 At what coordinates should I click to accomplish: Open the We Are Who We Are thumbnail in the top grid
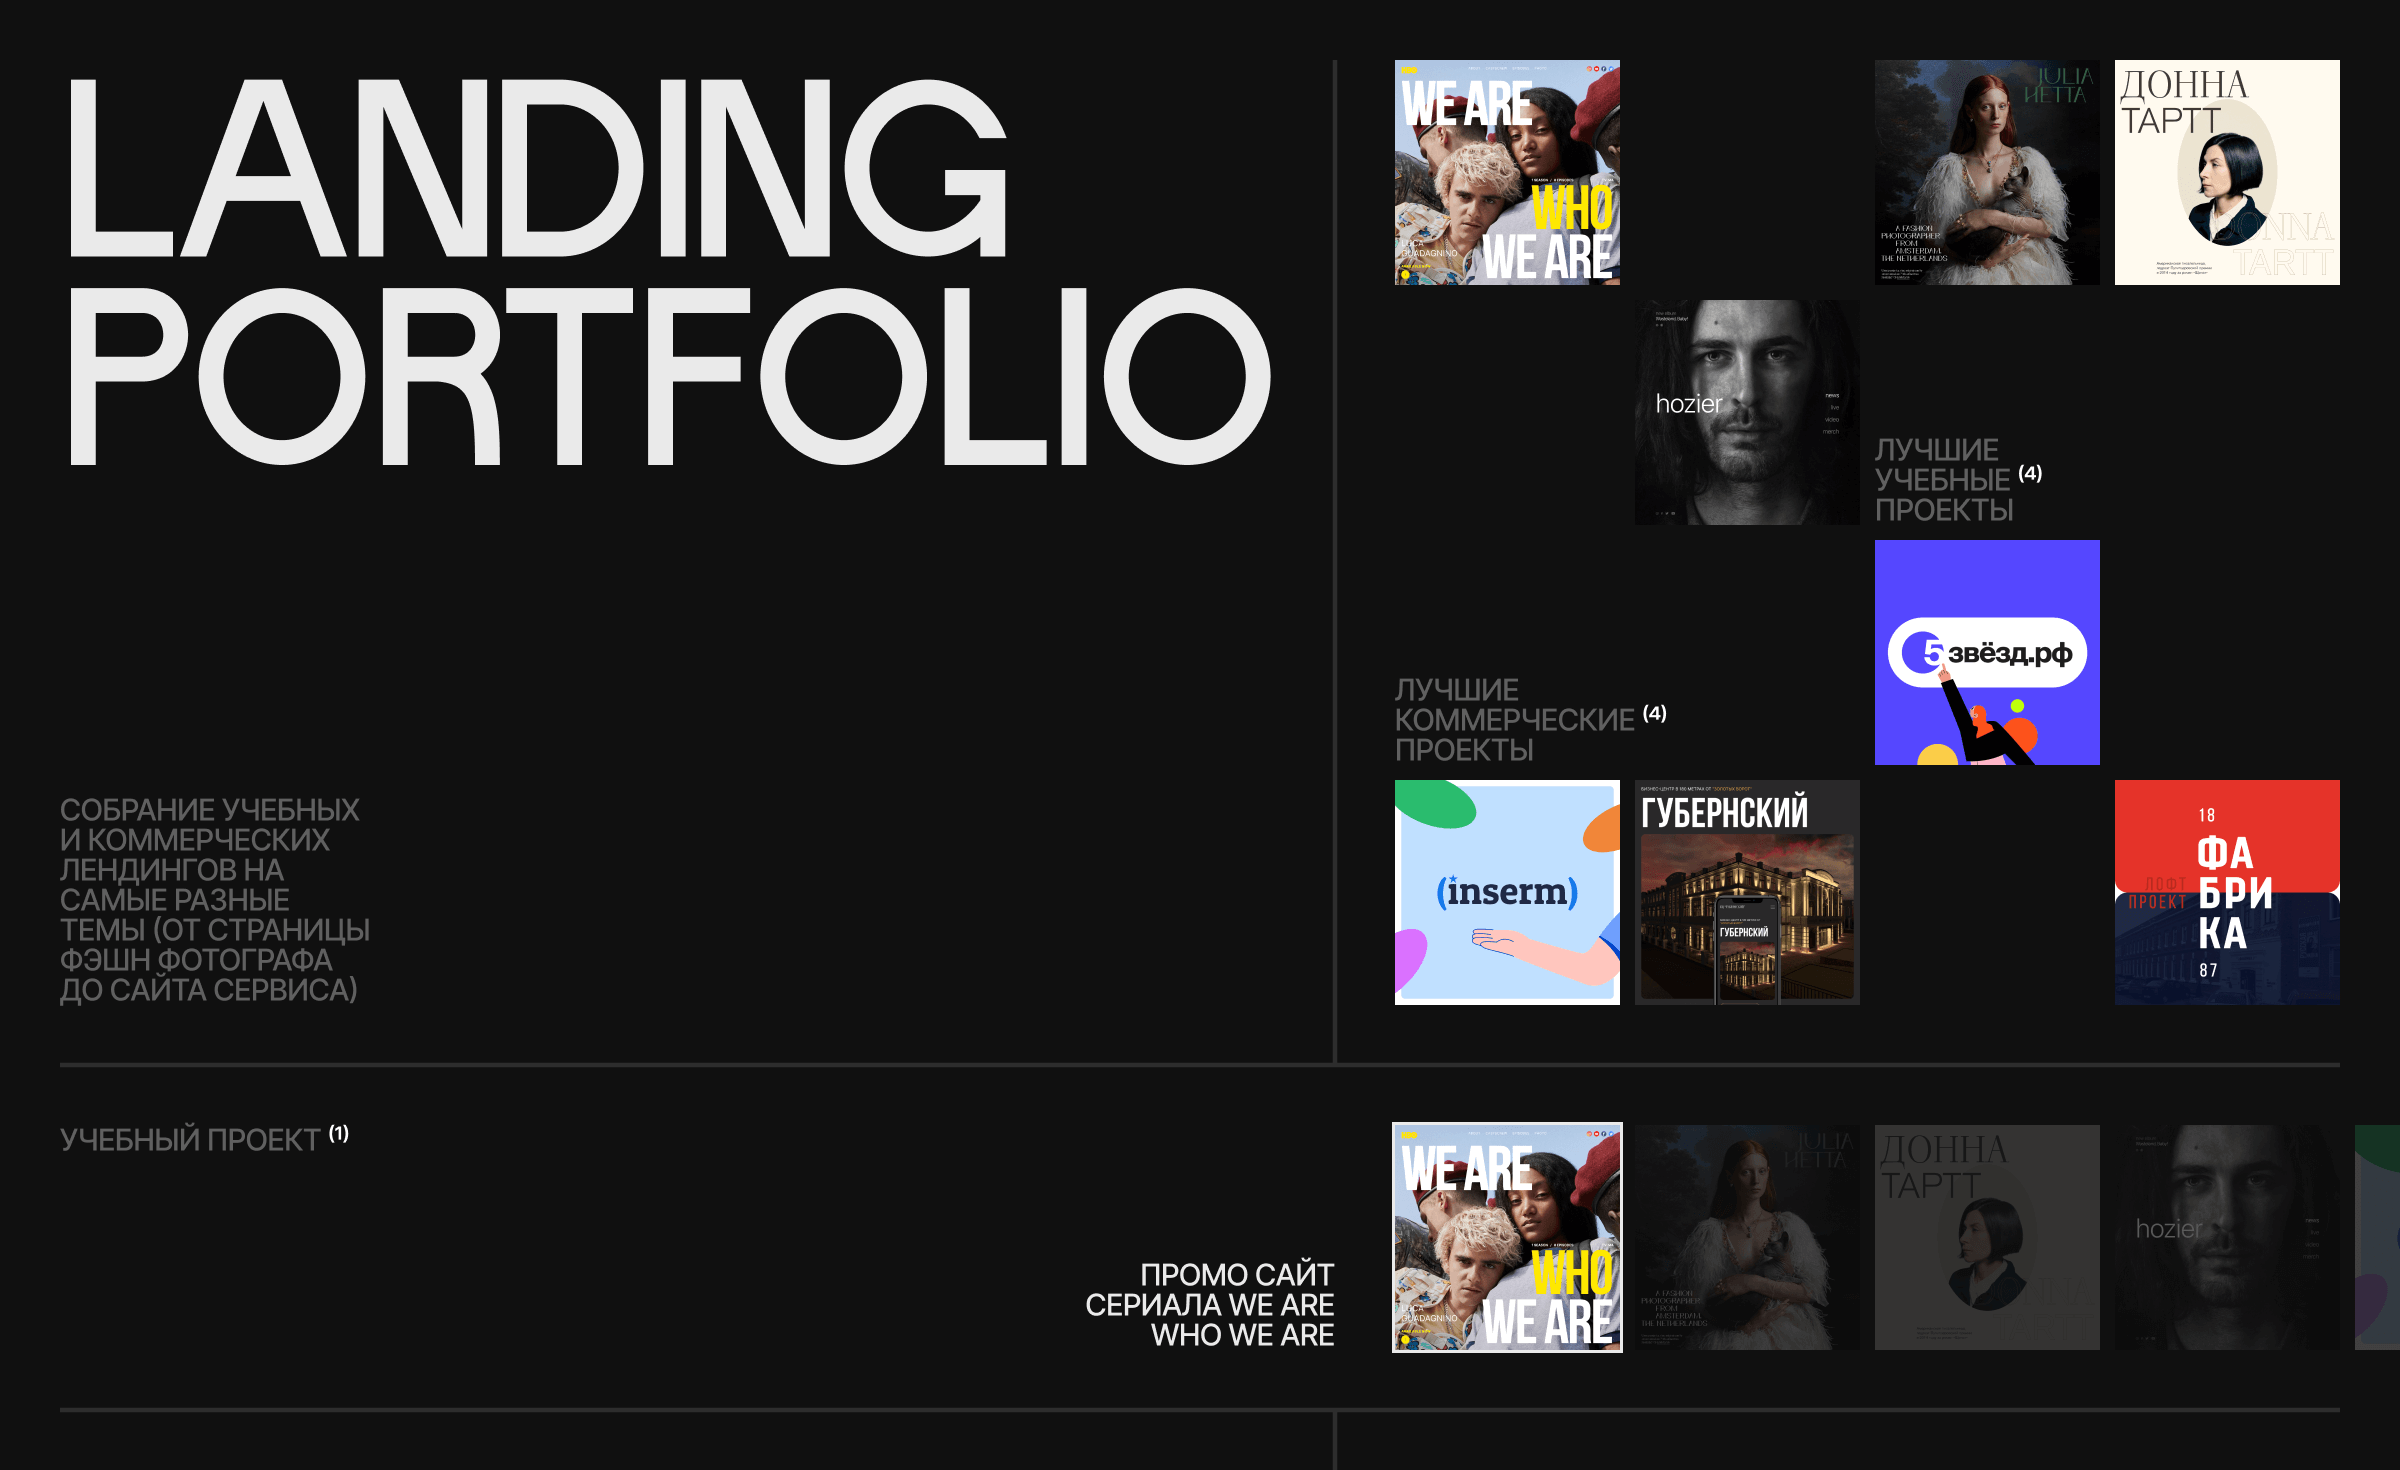click(x=1507, y=172)
